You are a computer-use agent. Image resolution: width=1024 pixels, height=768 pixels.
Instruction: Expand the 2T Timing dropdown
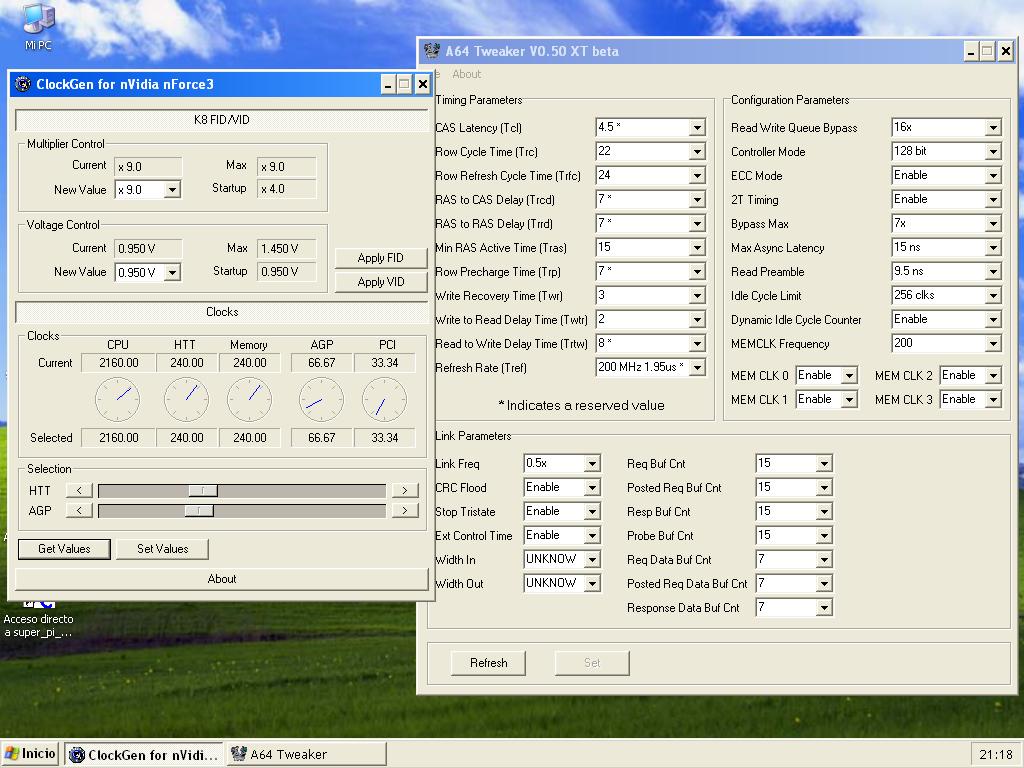click(993, 200)
